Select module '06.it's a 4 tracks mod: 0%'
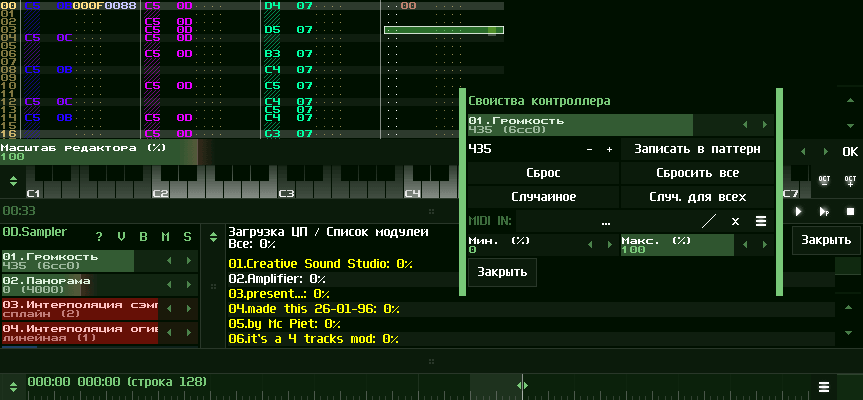Image resolution: width=863 pixels, height=400 pixels. point(313,339)
